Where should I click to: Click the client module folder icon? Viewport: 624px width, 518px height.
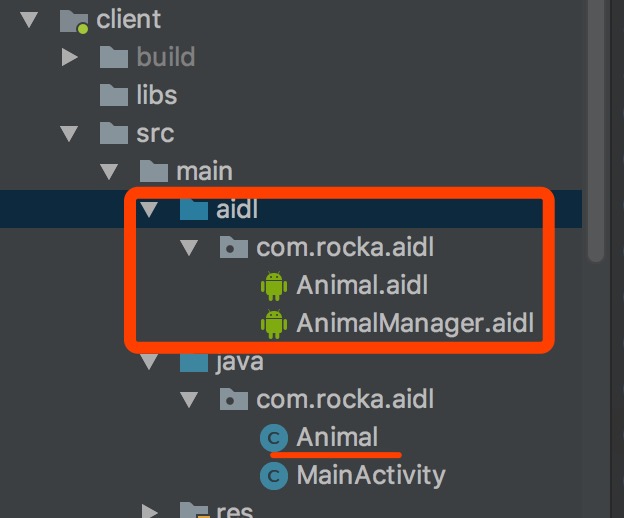pos(74,21)
